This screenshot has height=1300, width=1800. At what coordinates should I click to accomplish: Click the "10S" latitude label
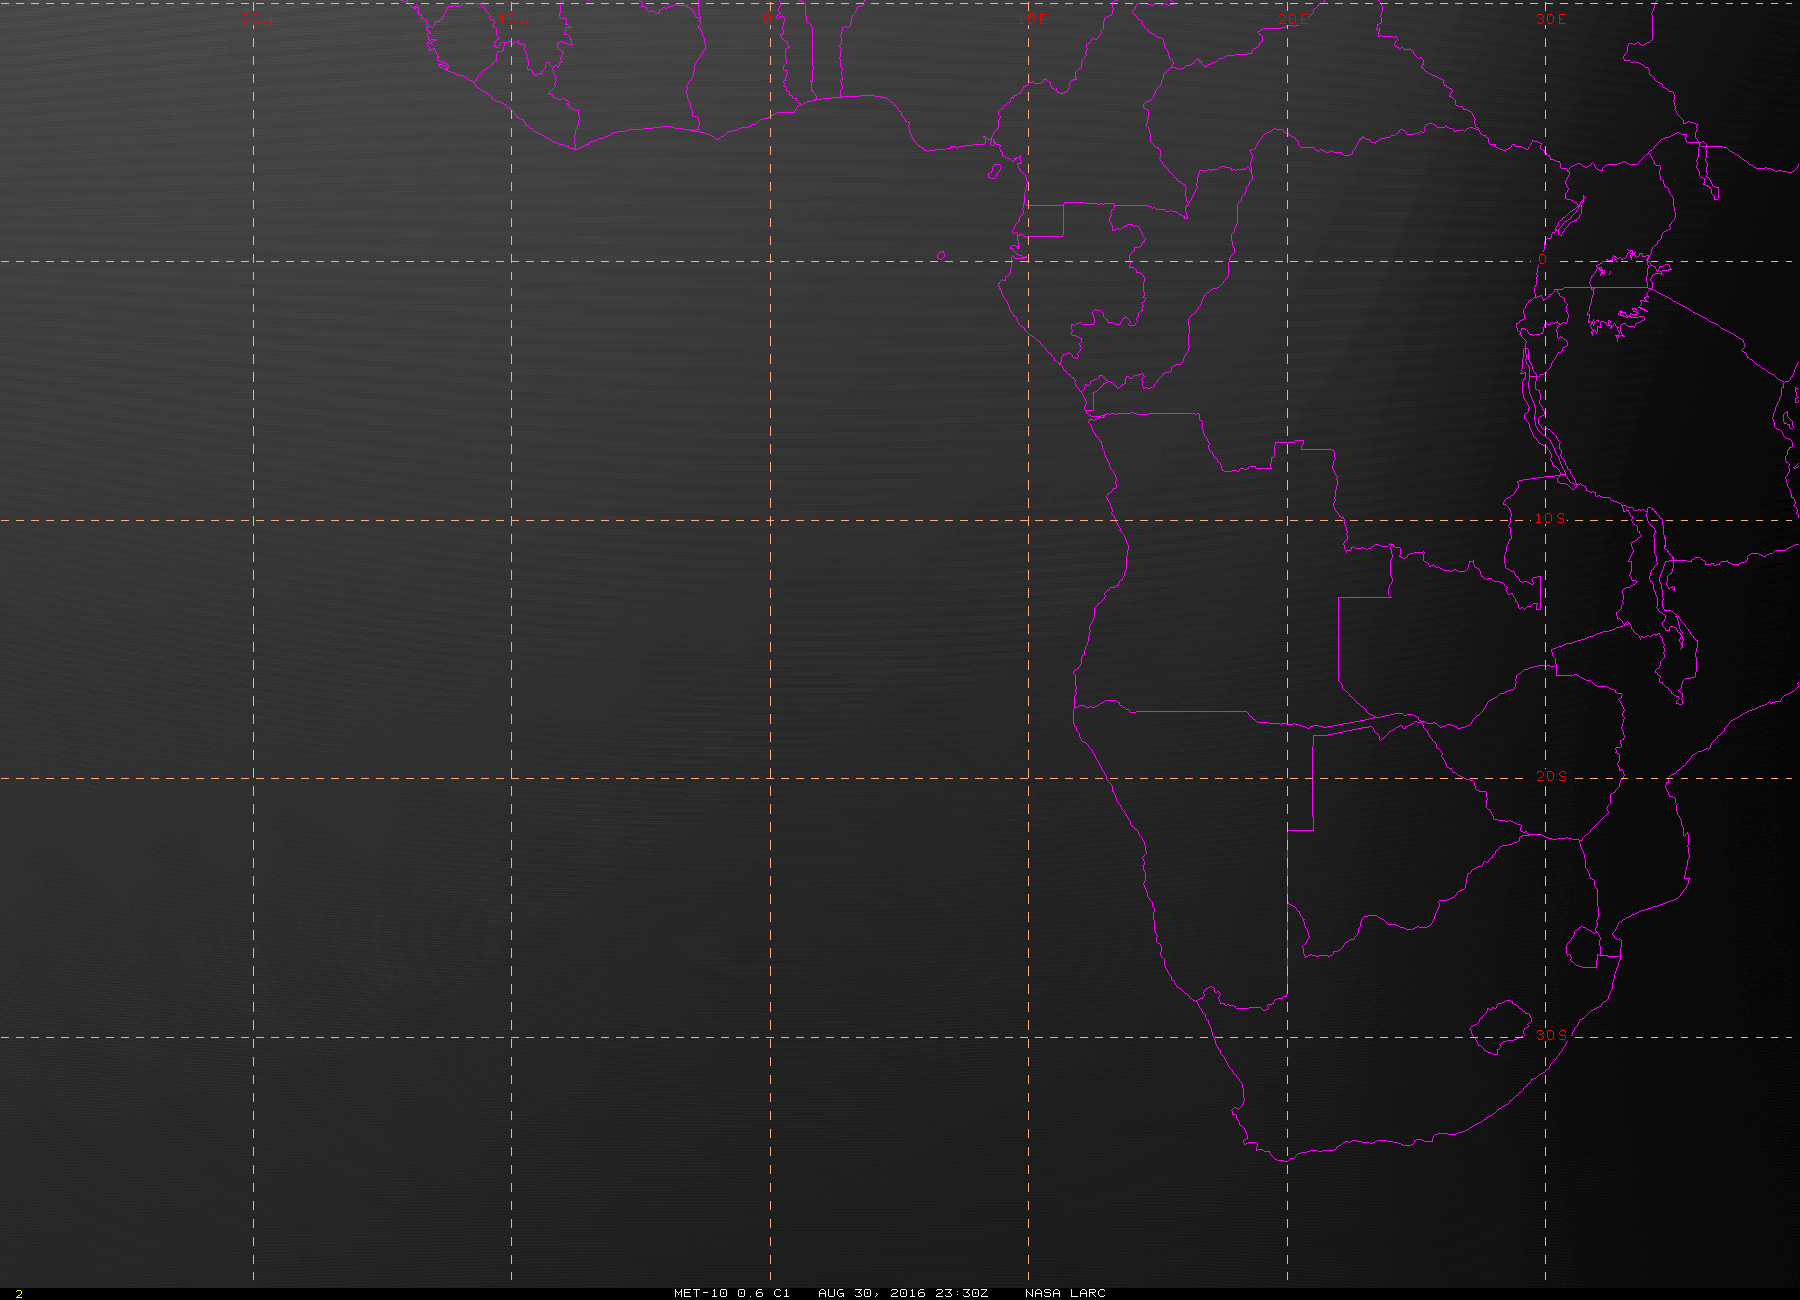click(x=1550, y=518)
